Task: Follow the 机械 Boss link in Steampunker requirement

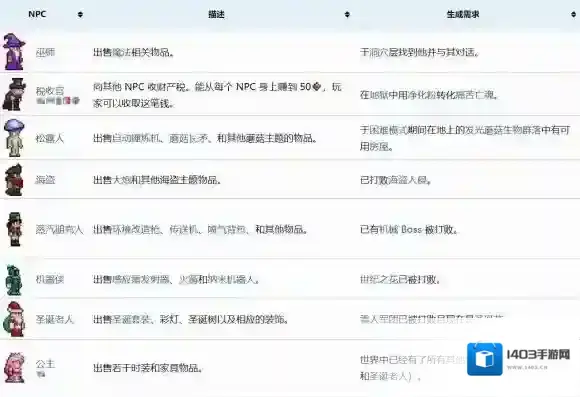Action: point(400,229)
